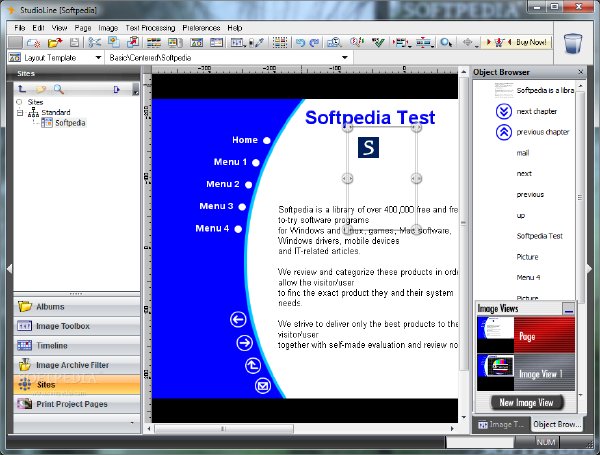Open the Layout Template dropdown
This screenshot has height=455, width=600.
click(x=98, y=58)
